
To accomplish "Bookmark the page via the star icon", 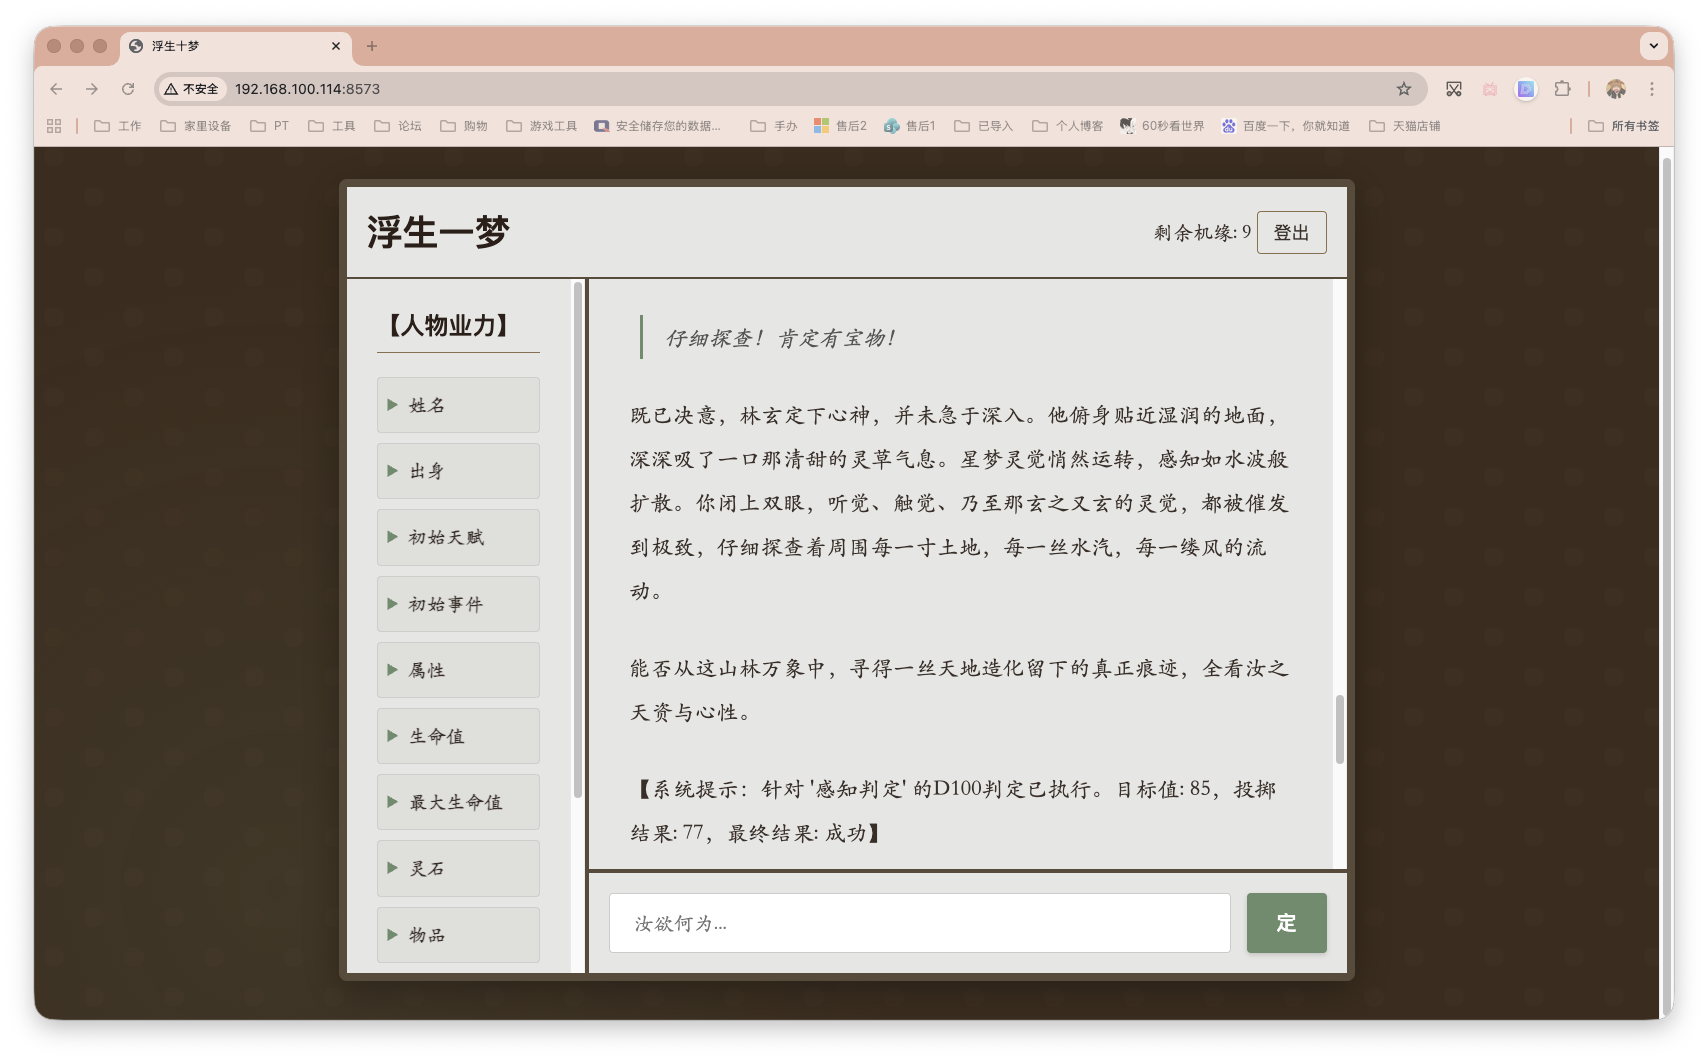I will [1404, 89].
